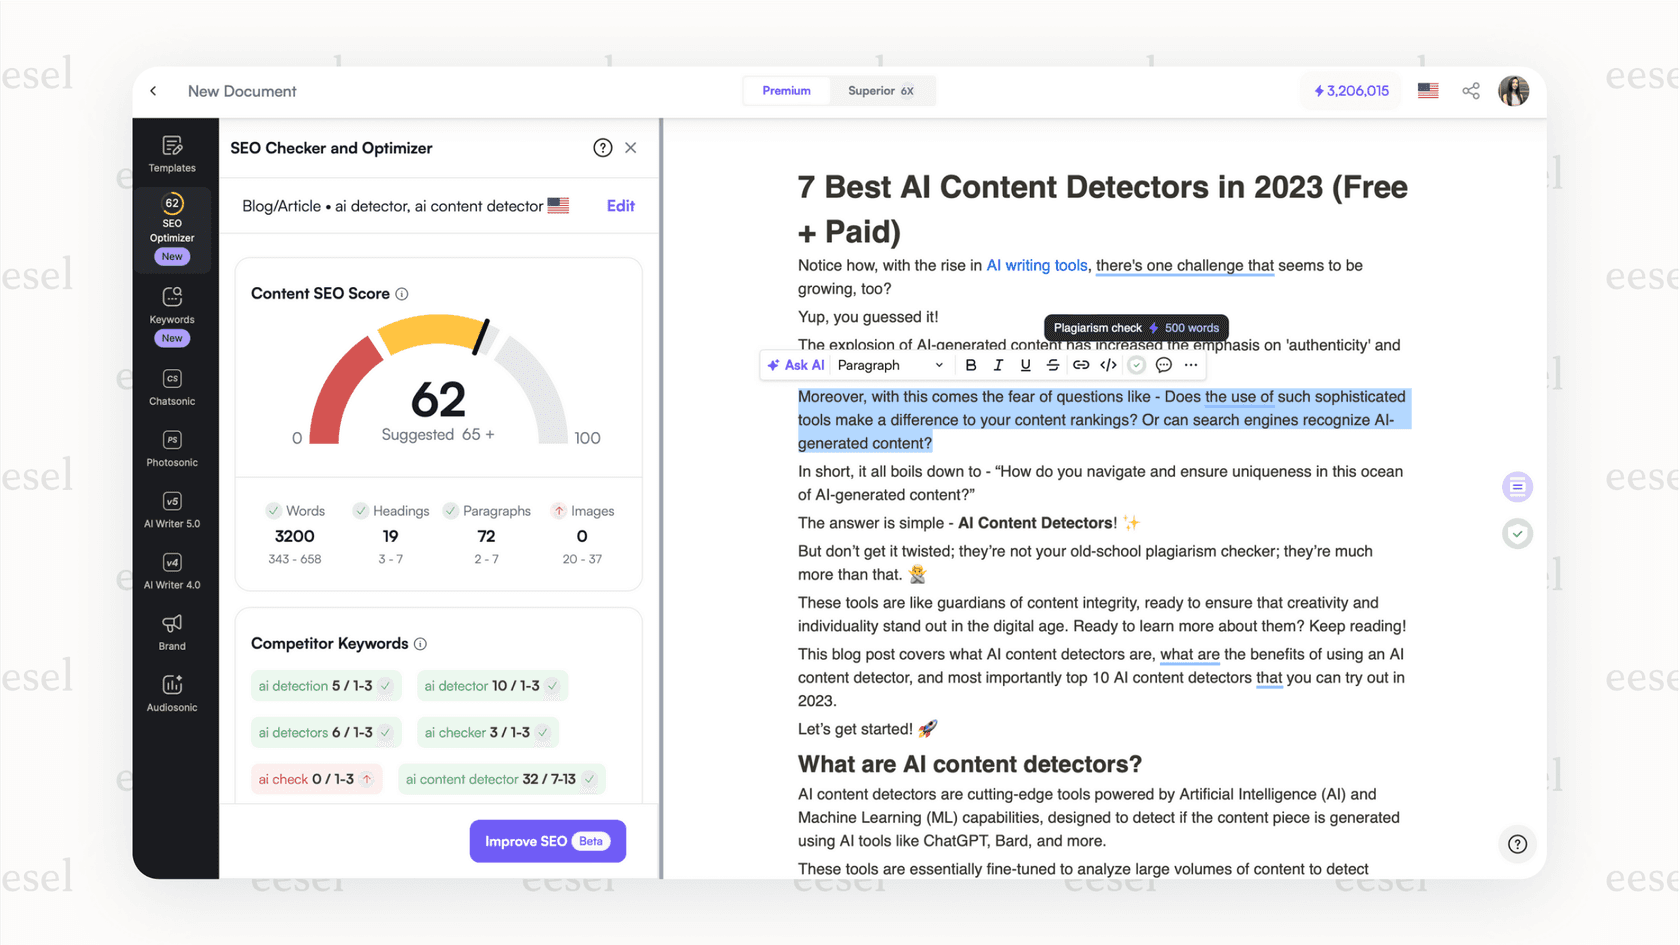Edit the Blog/Article SEO settings
Image resolution: width=1680 pixels, height=945 pixels.
(x=620, y=205)
